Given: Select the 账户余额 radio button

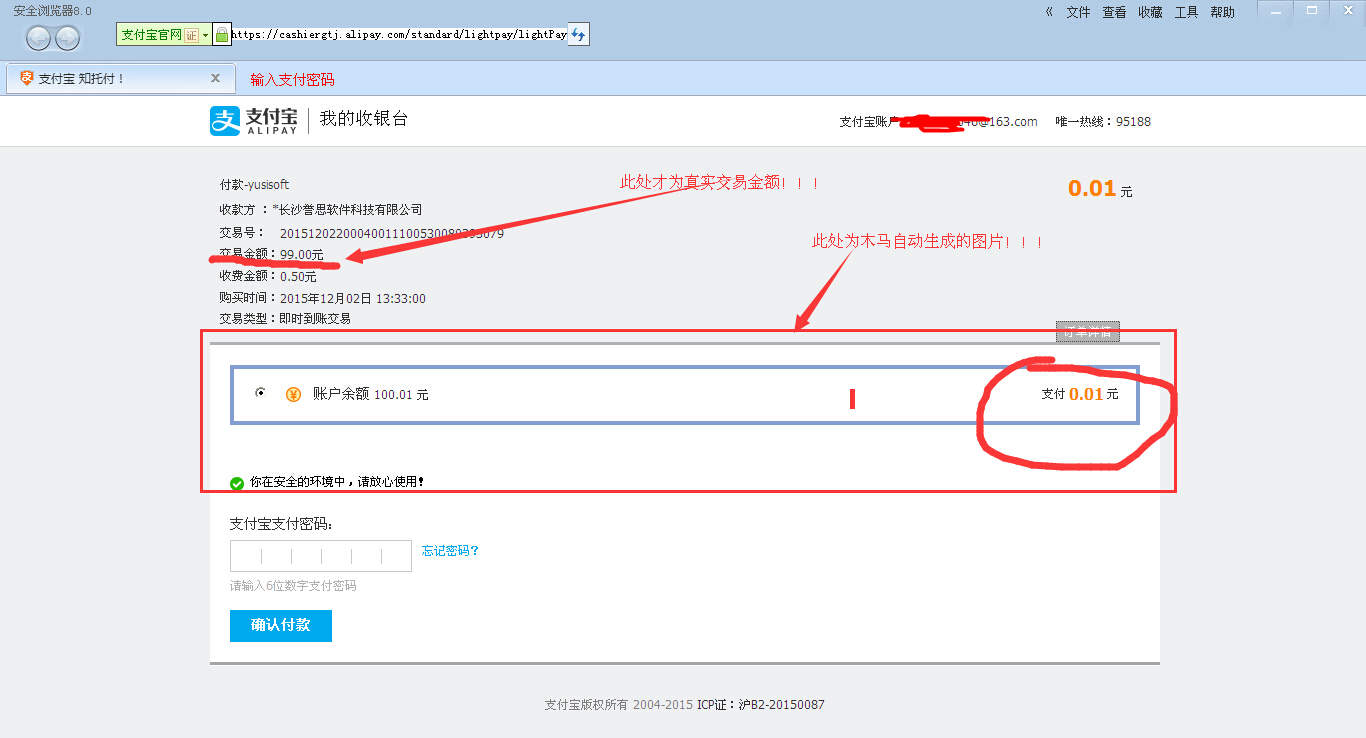Looking at the screenshot, I should (x=261, y=393).
